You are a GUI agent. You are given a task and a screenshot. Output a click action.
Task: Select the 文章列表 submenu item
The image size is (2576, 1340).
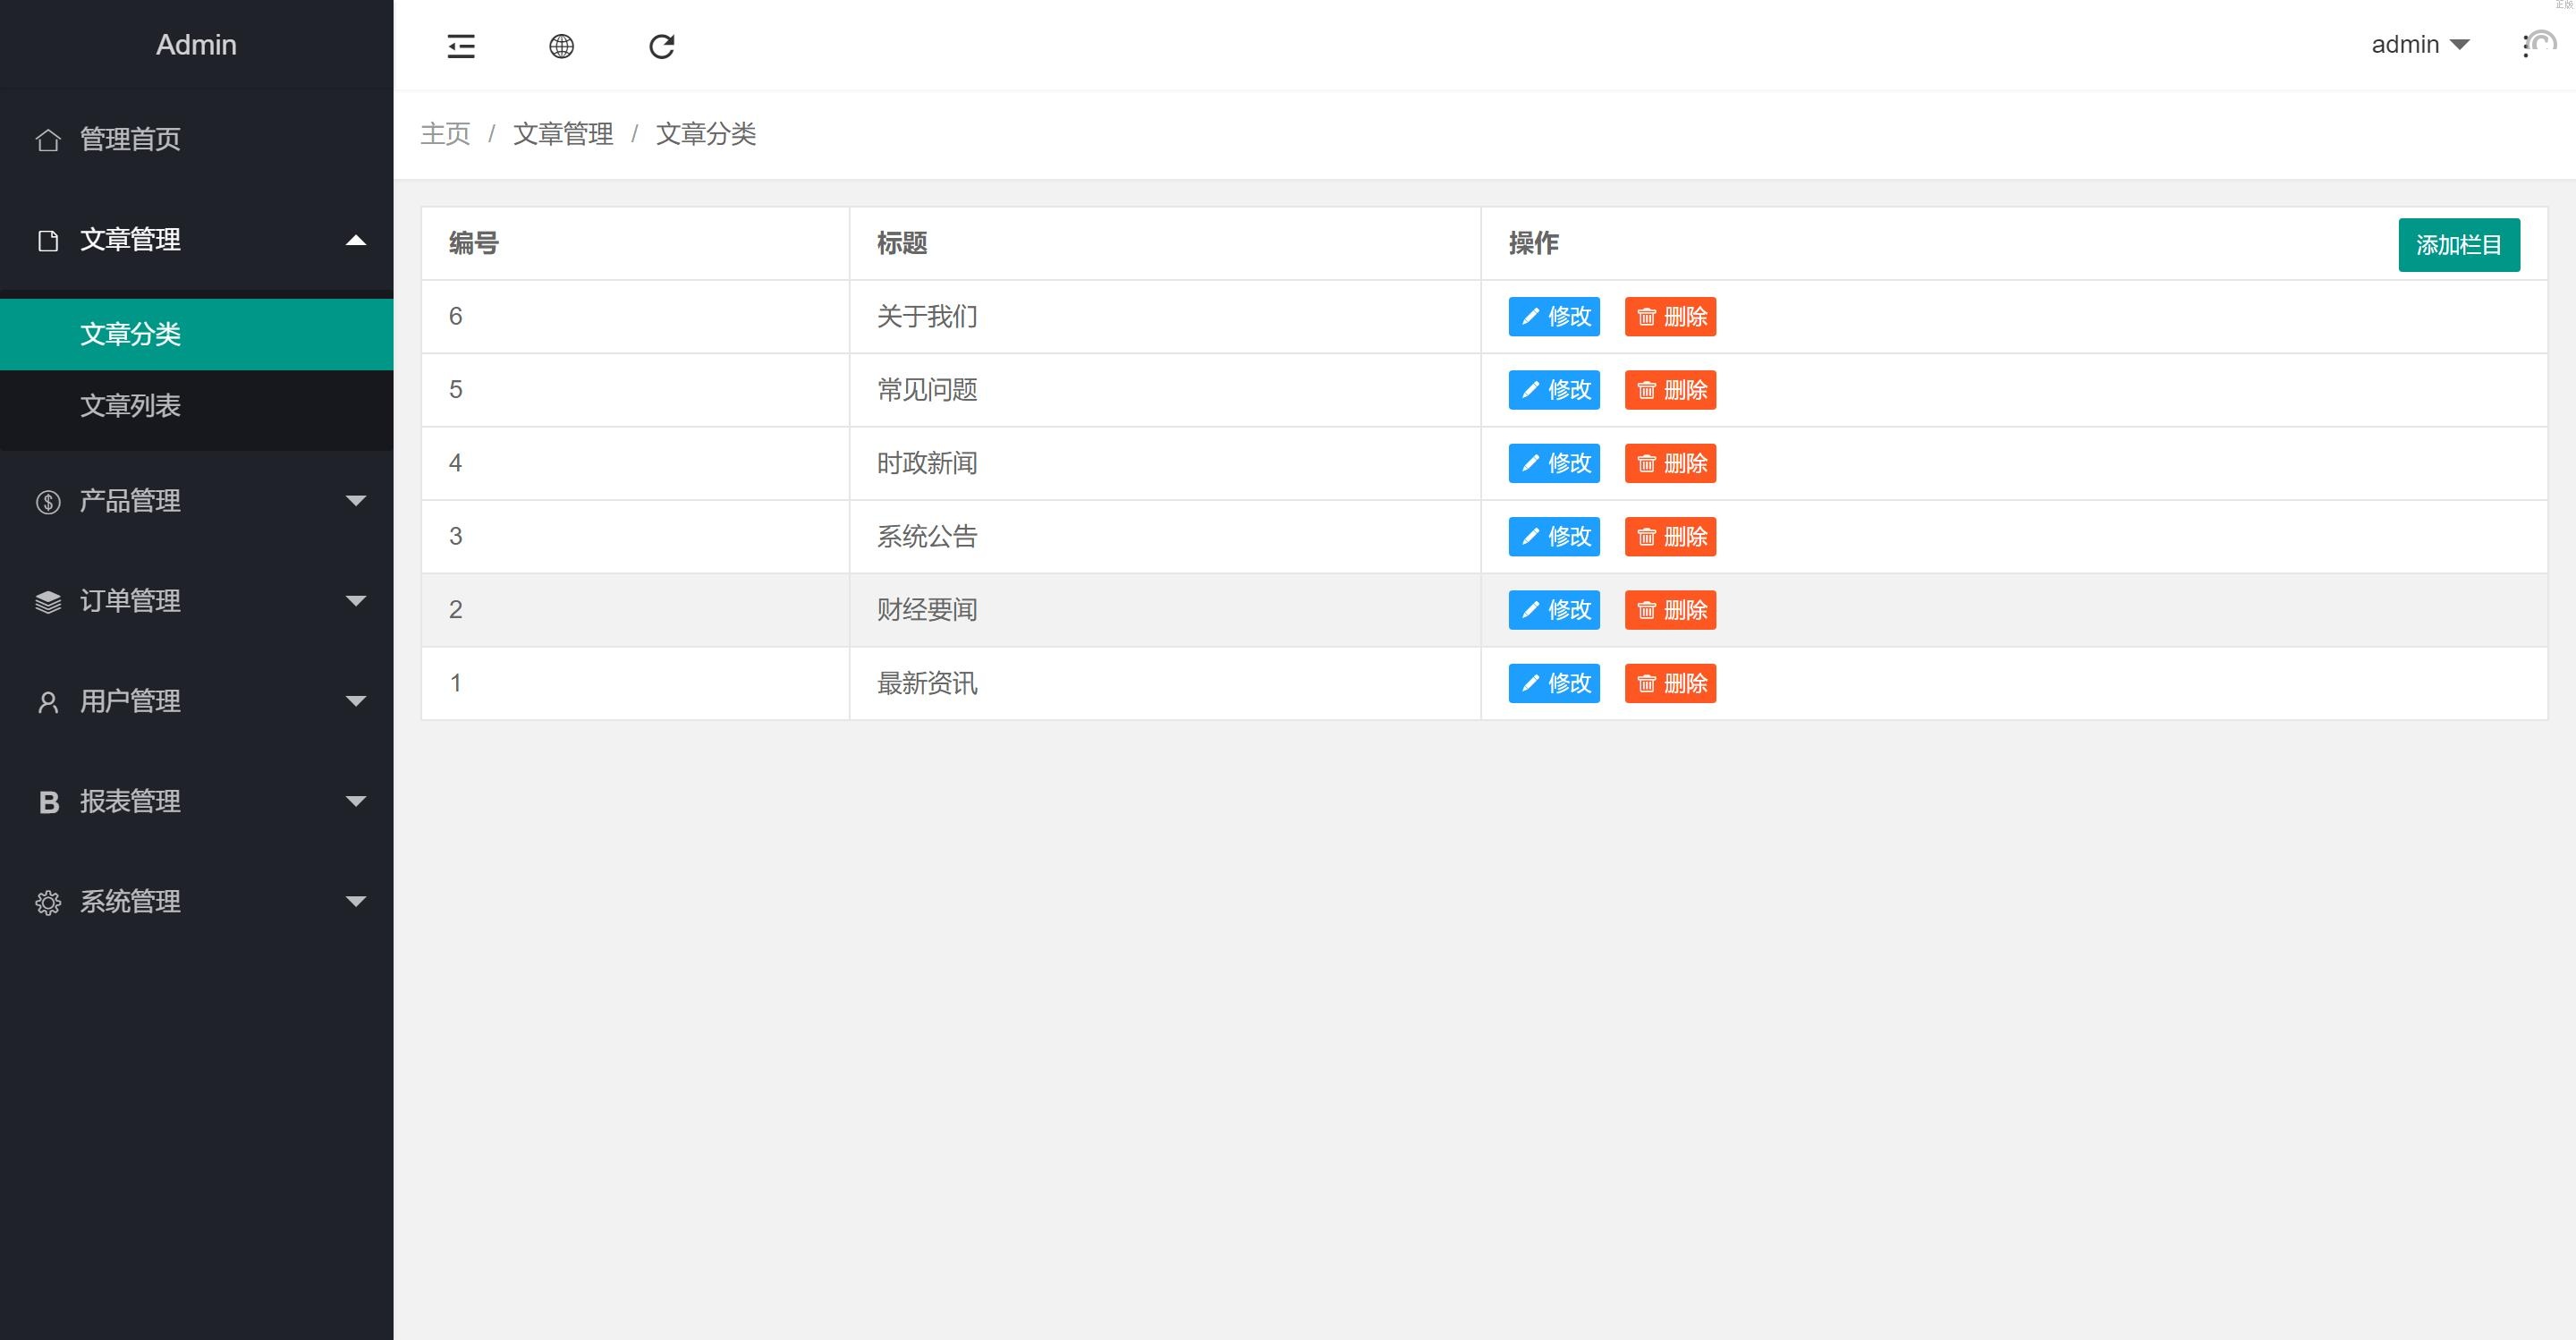[x=130, y=406]
